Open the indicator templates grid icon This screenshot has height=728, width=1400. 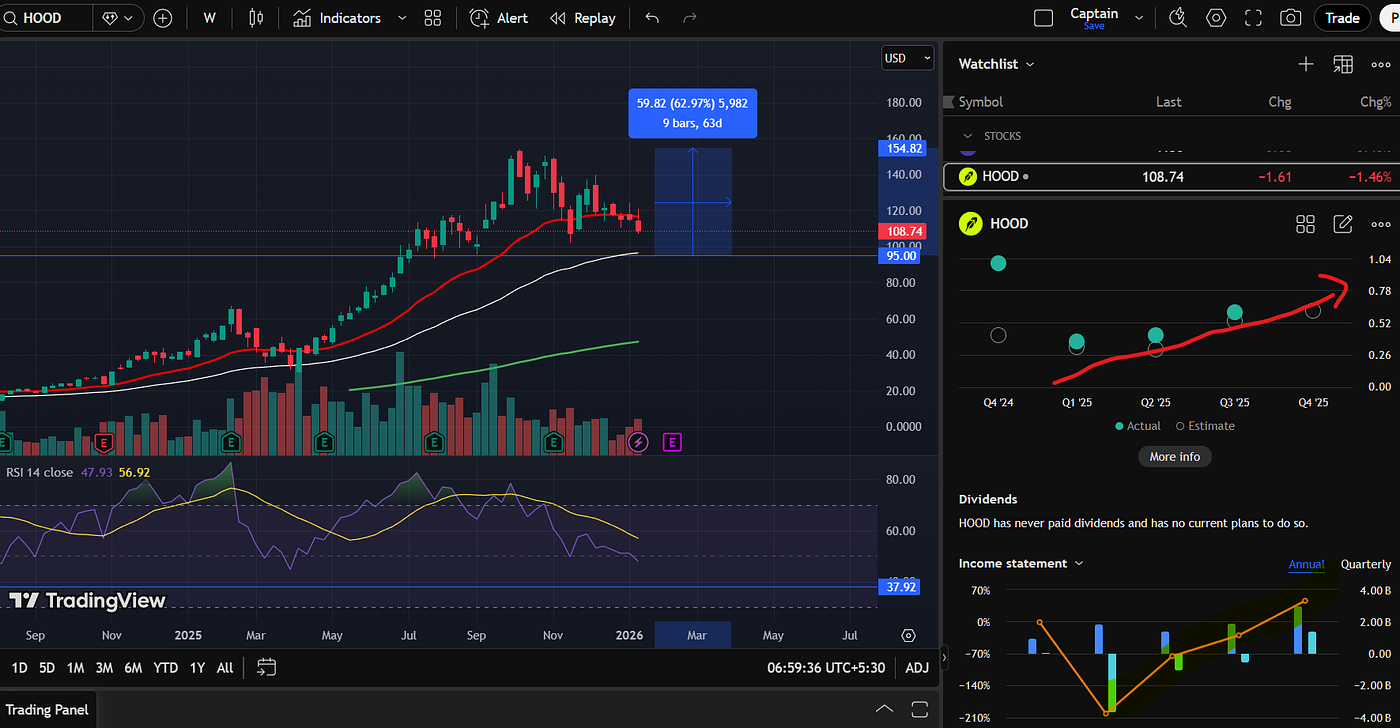[x=433, y=18]
